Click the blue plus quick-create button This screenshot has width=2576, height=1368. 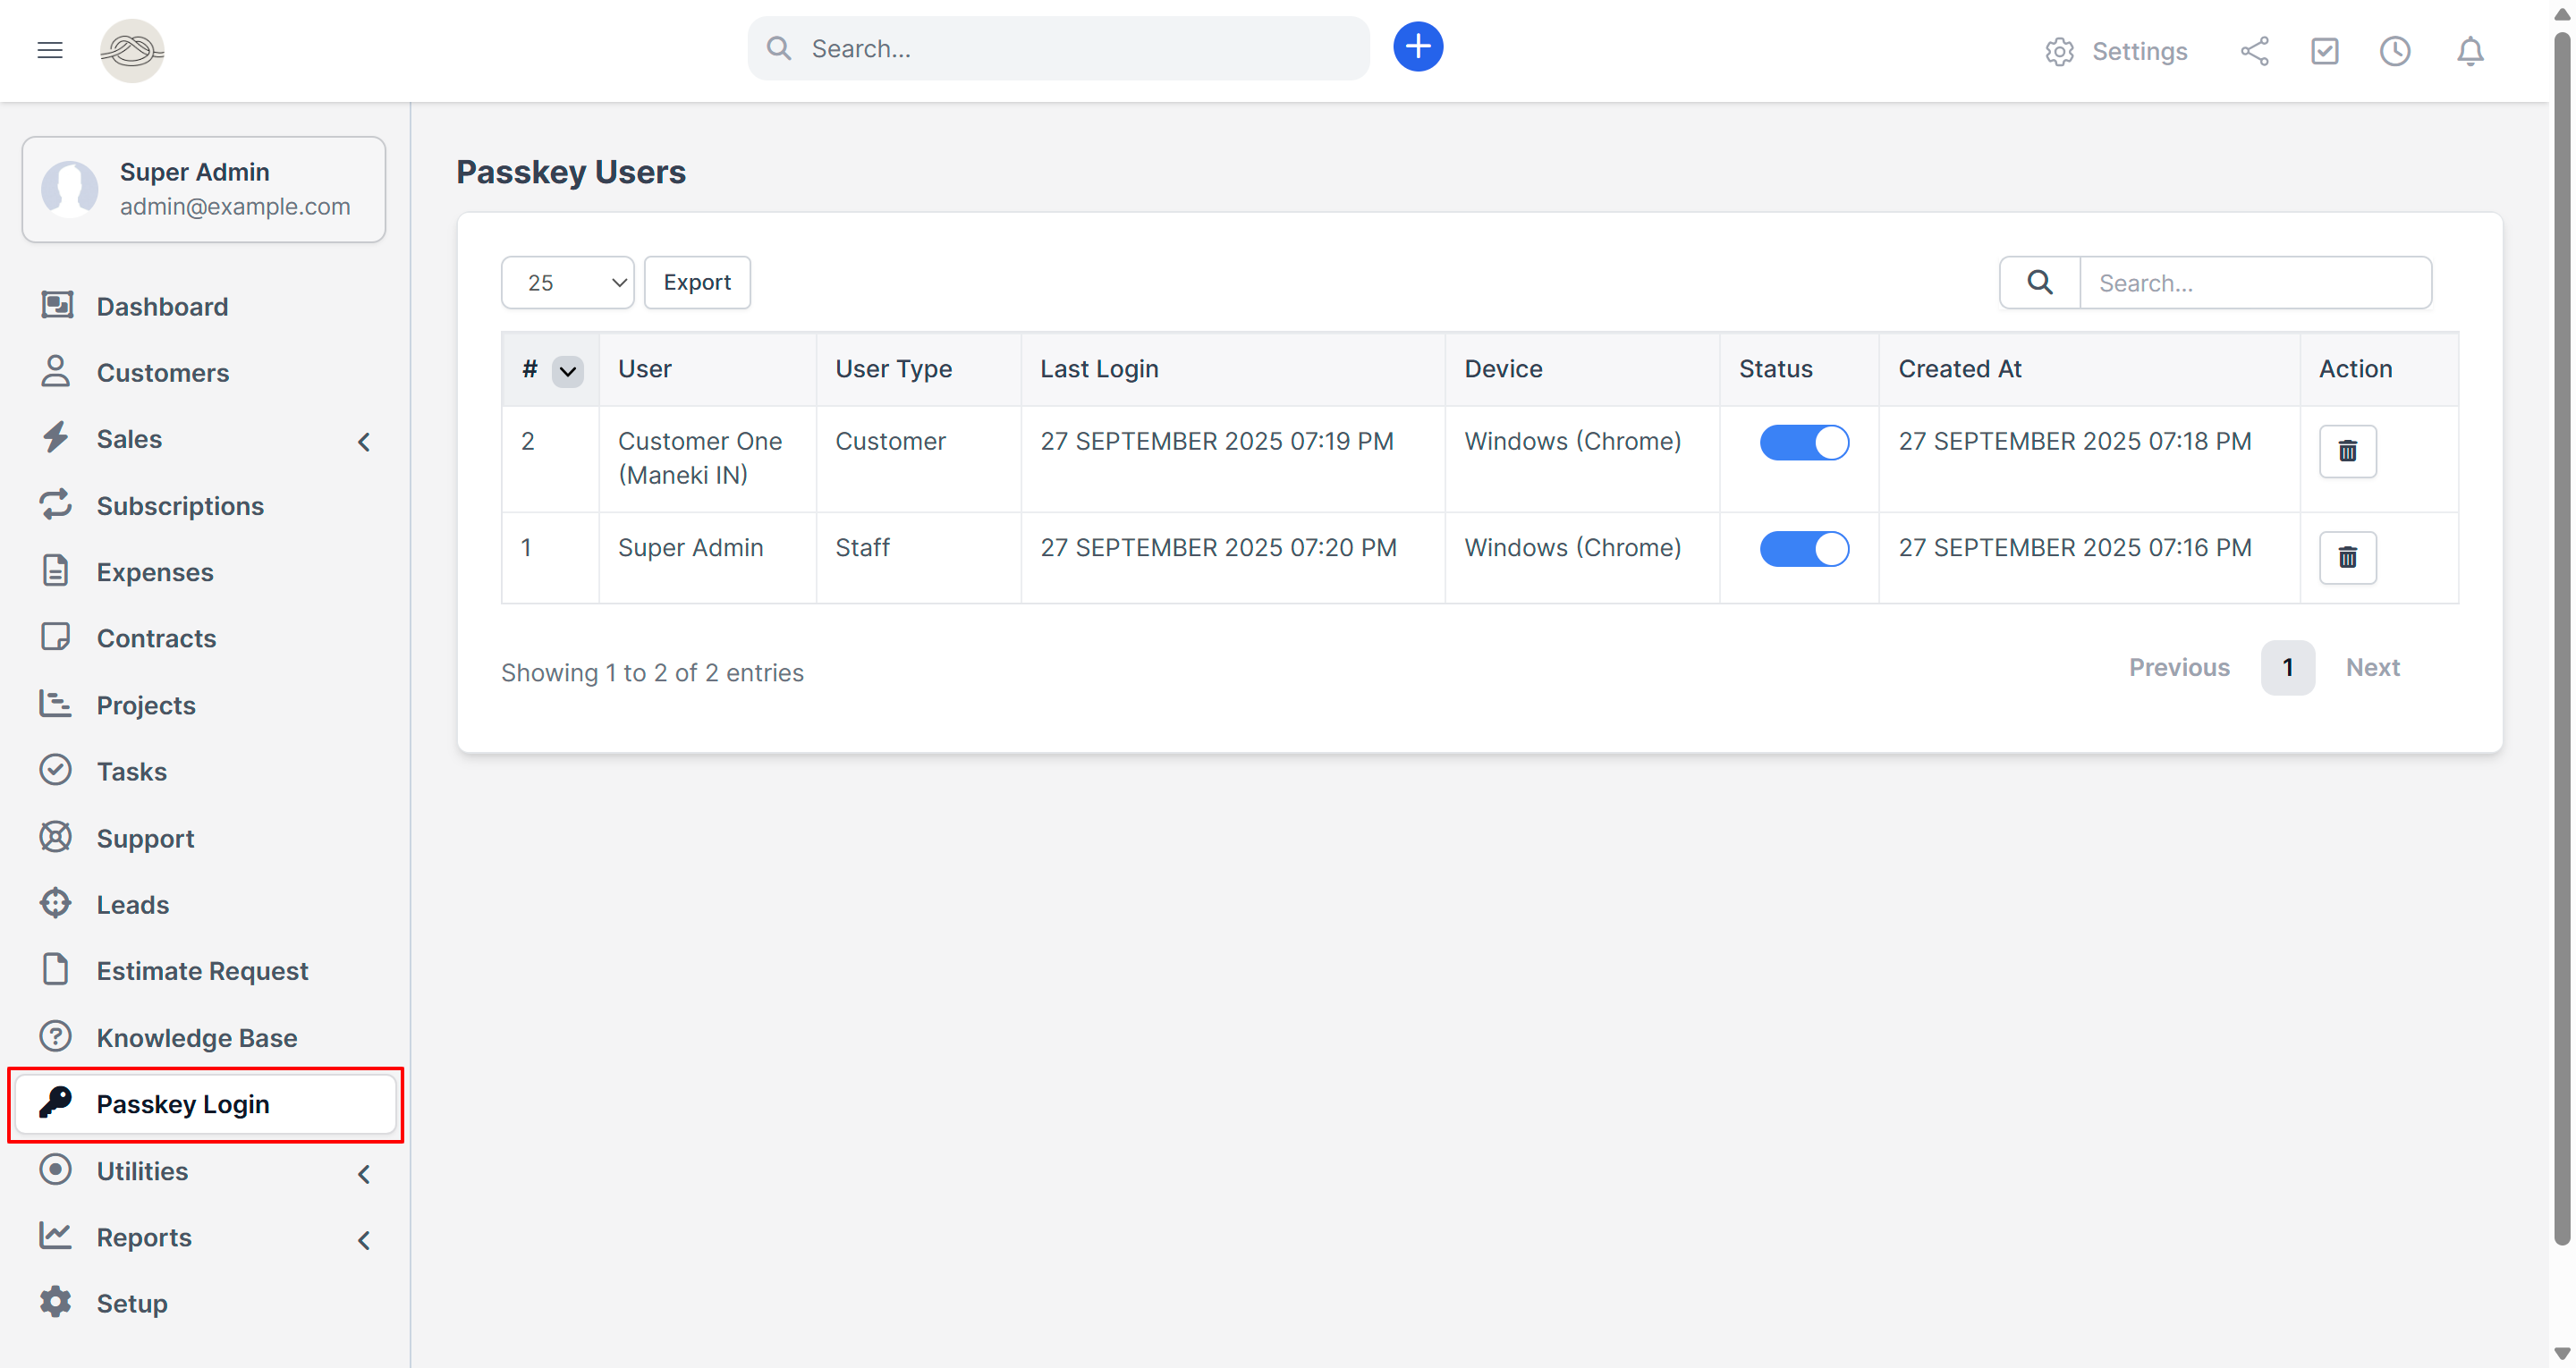click(x=1417, y=47)
